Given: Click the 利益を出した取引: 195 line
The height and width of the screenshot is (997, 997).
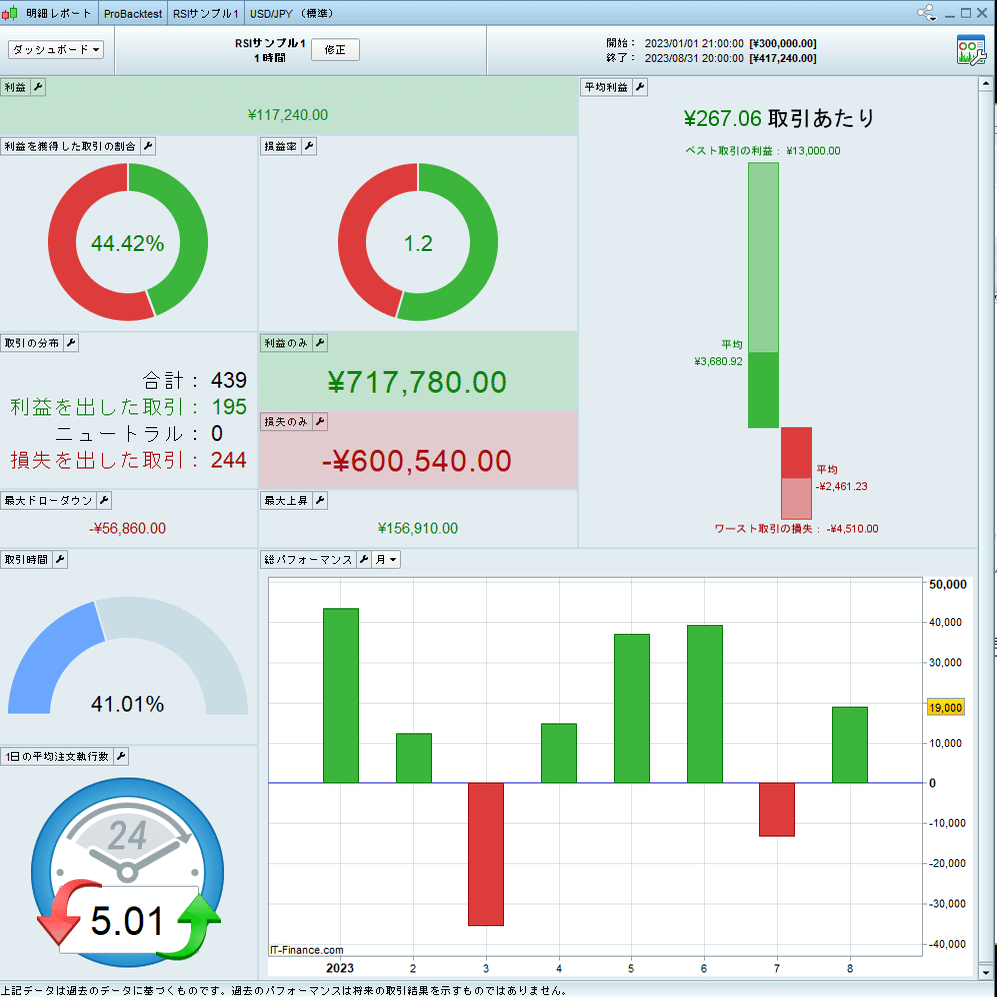Looking at the screenshot, I should pyautogui.click(x=128, y=407).
